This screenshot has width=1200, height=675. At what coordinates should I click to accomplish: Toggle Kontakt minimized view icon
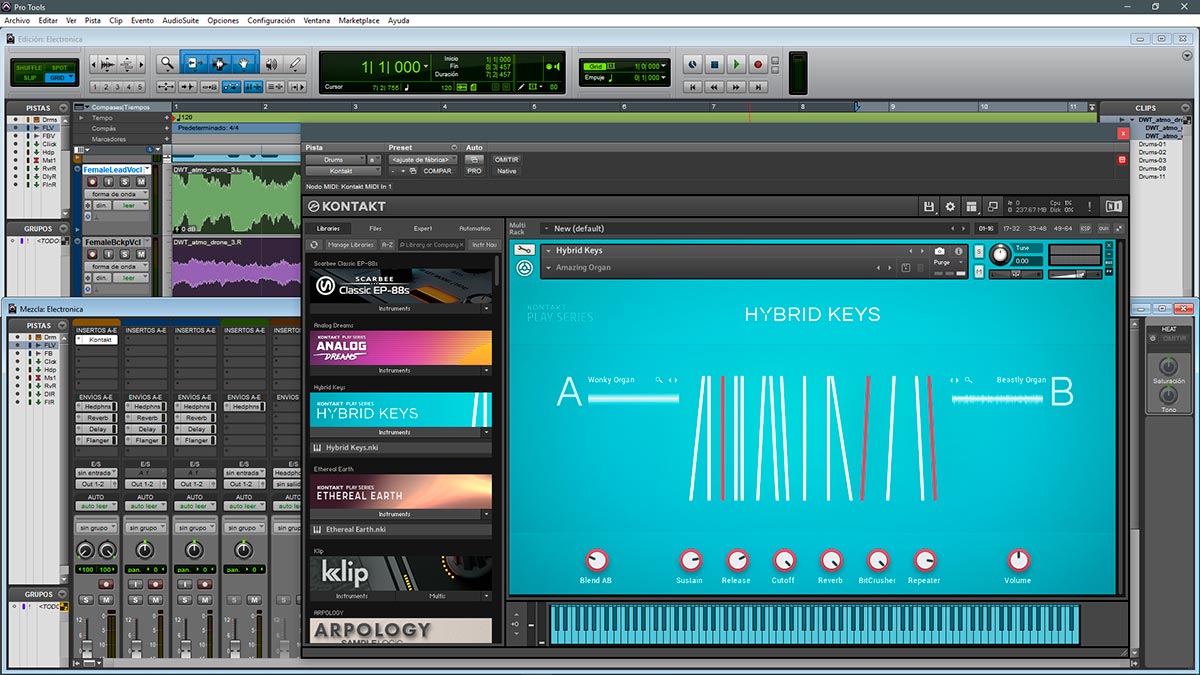point(992,207)
